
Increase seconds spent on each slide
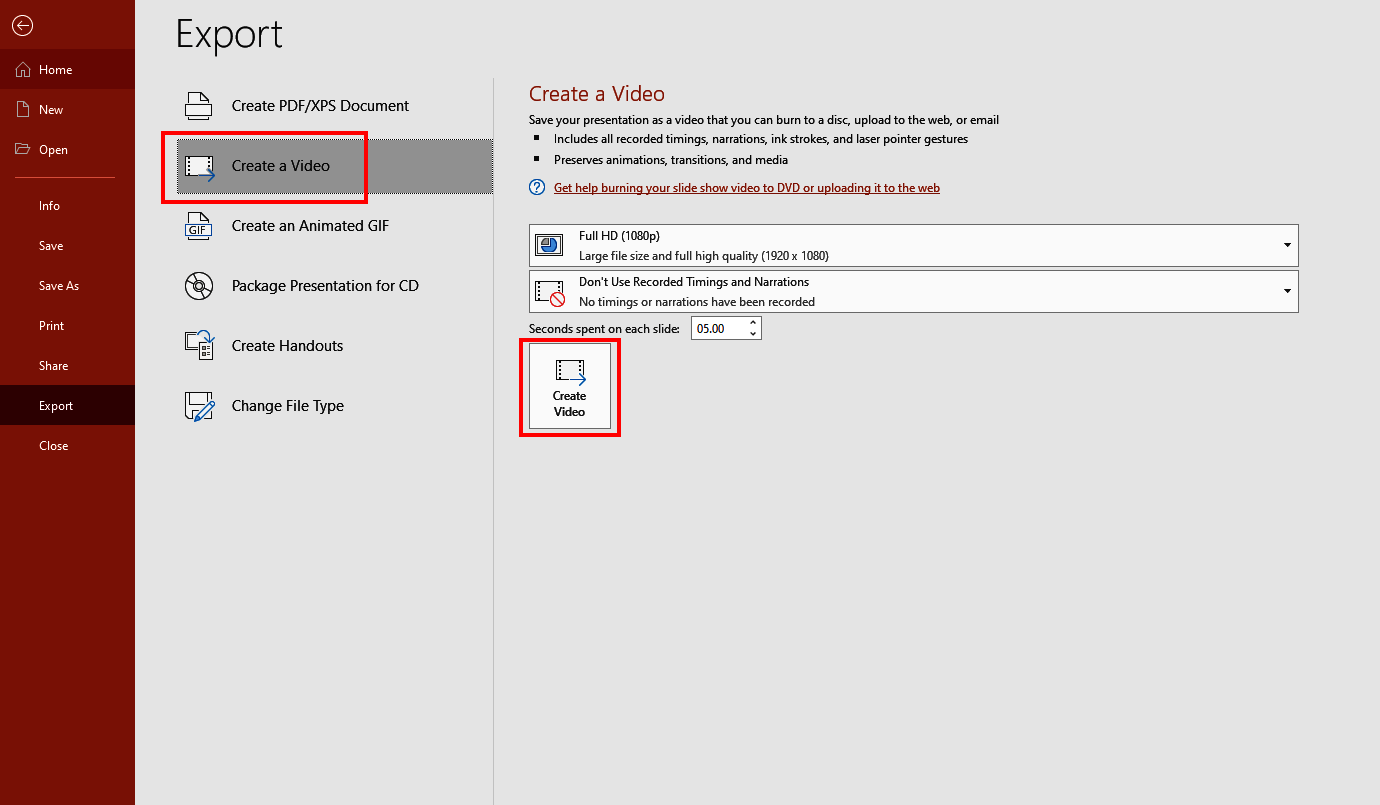coord(752,322)
